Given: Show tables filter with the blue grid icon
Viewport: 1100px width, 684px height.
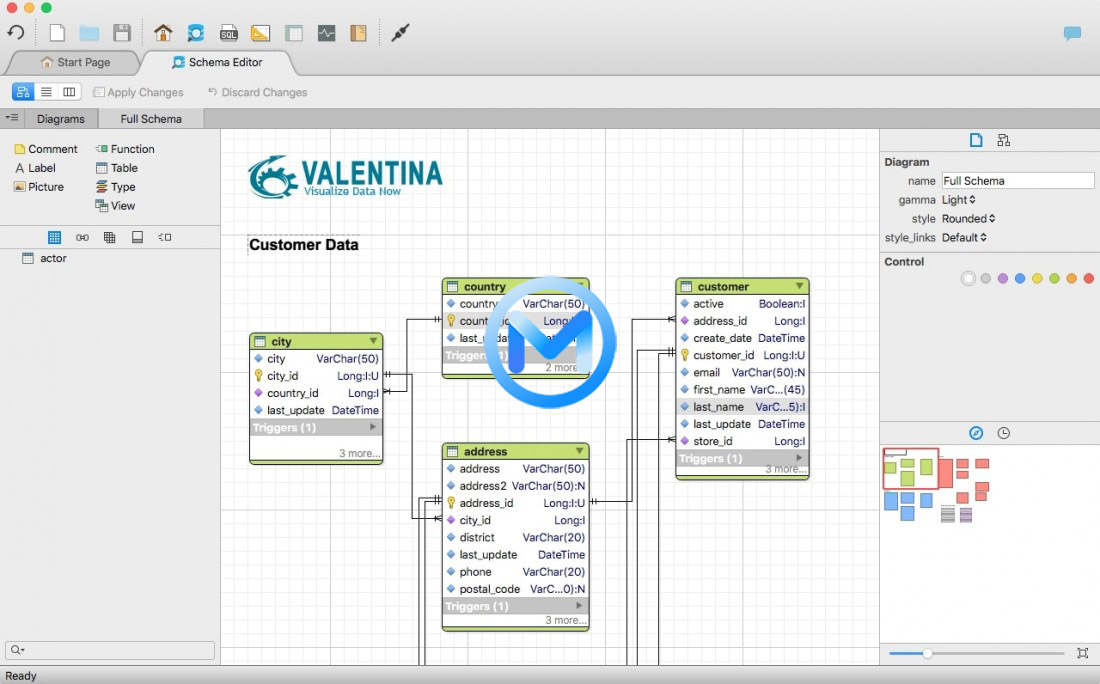Looking at the screenshot, I should (x=55, y=237).
